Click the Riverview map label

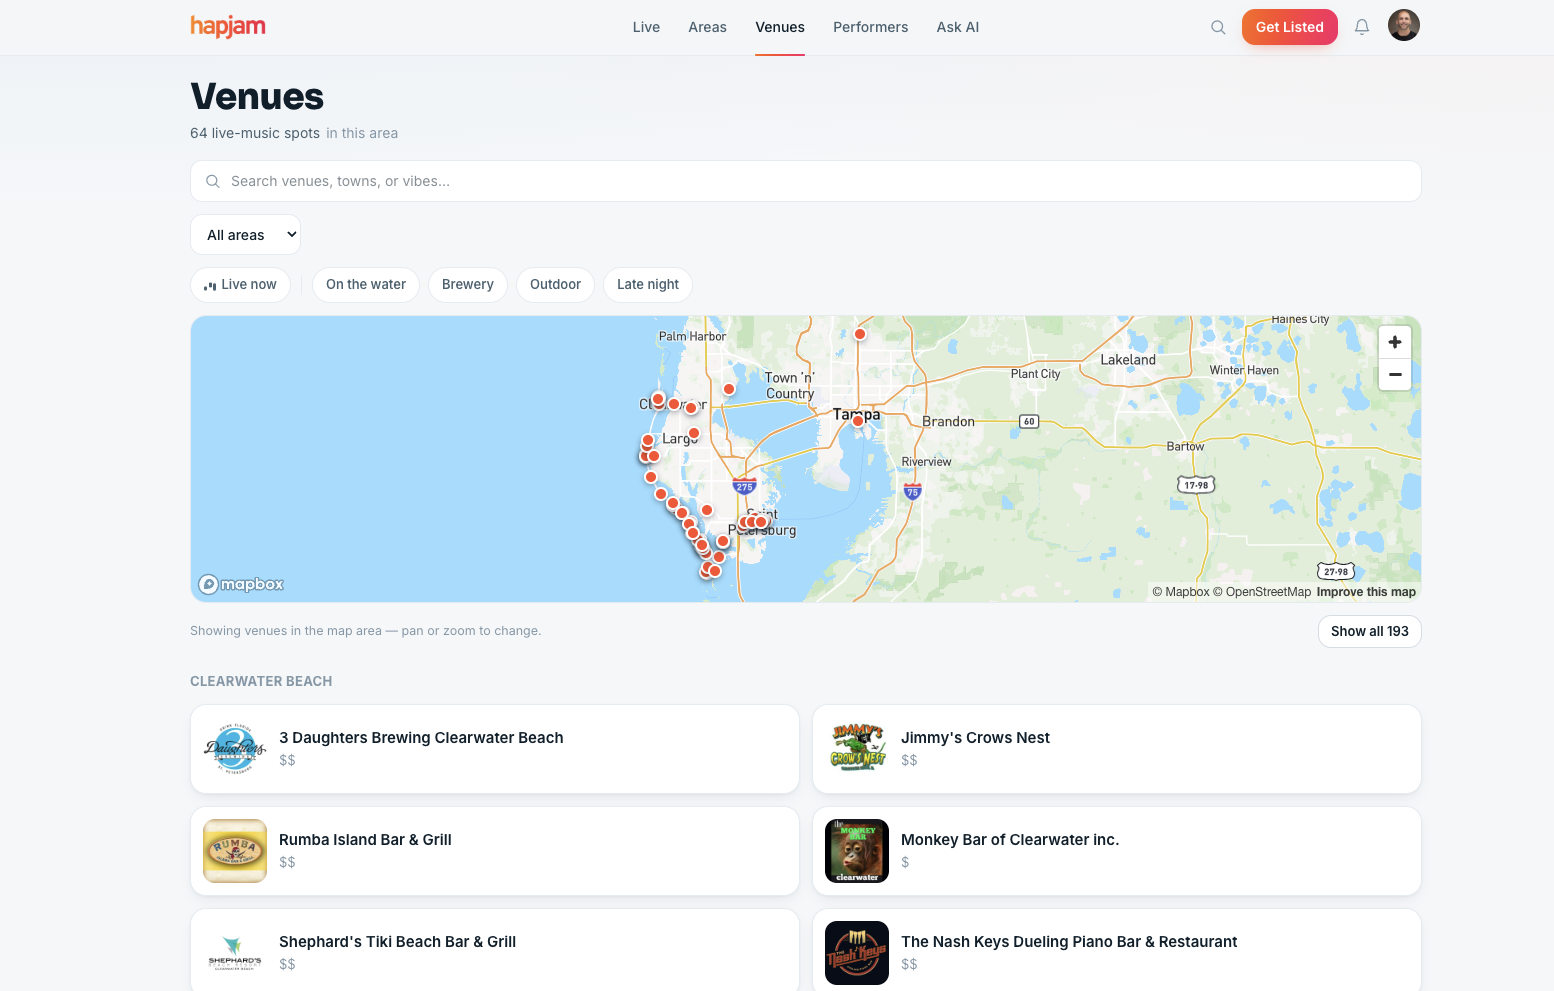[x=926, y=462]
